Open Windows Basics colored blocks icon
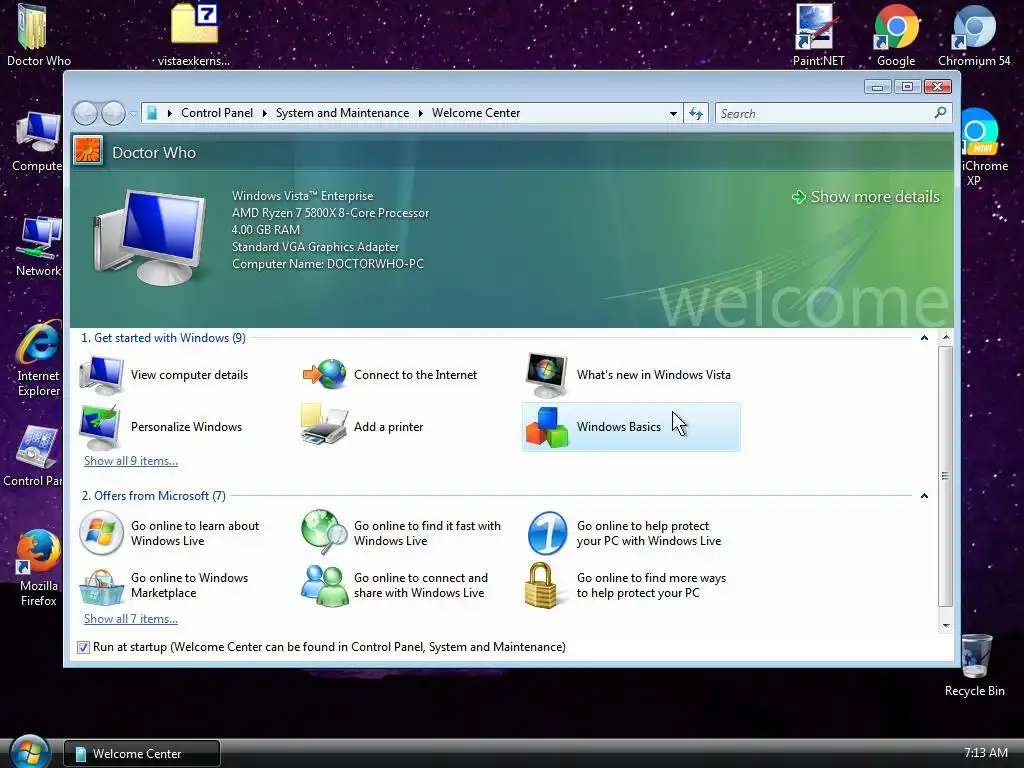 (547, 427)
